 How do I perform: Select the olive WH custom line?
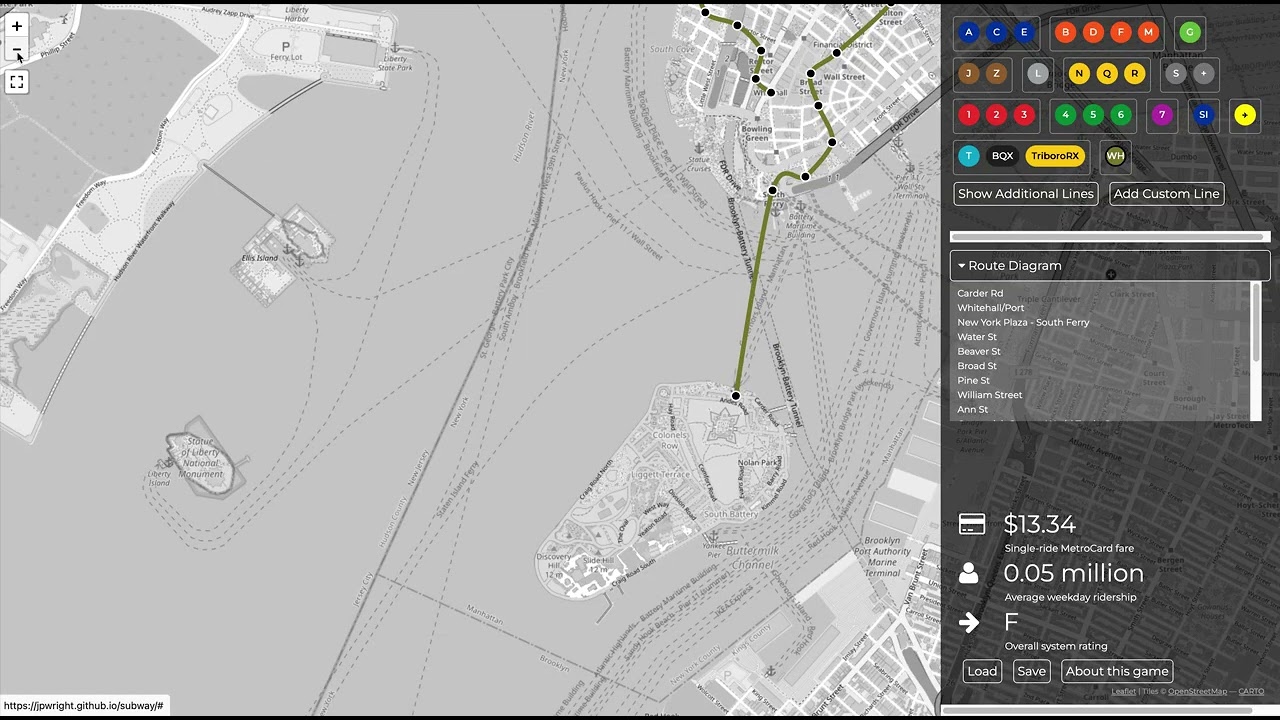click(x=1115, y=156)
